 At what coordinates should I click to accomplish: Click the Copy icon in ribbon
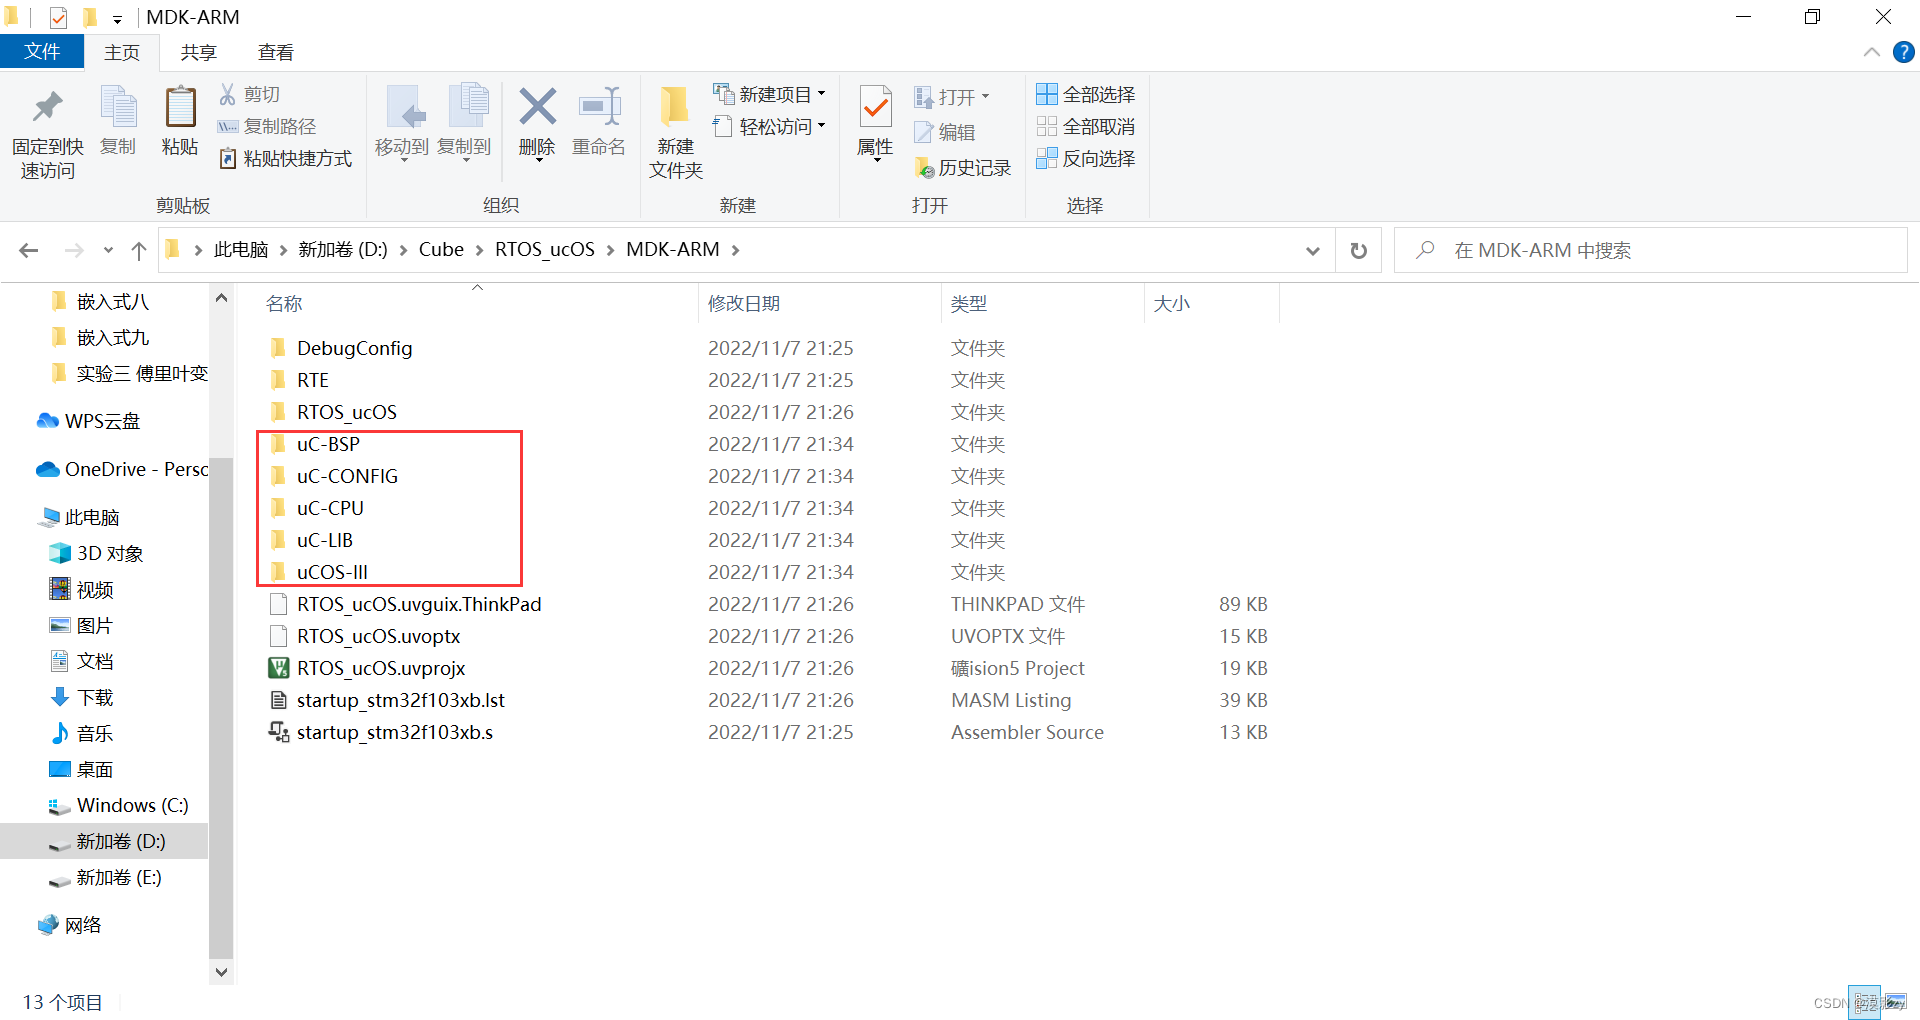[x=118, y=108]
